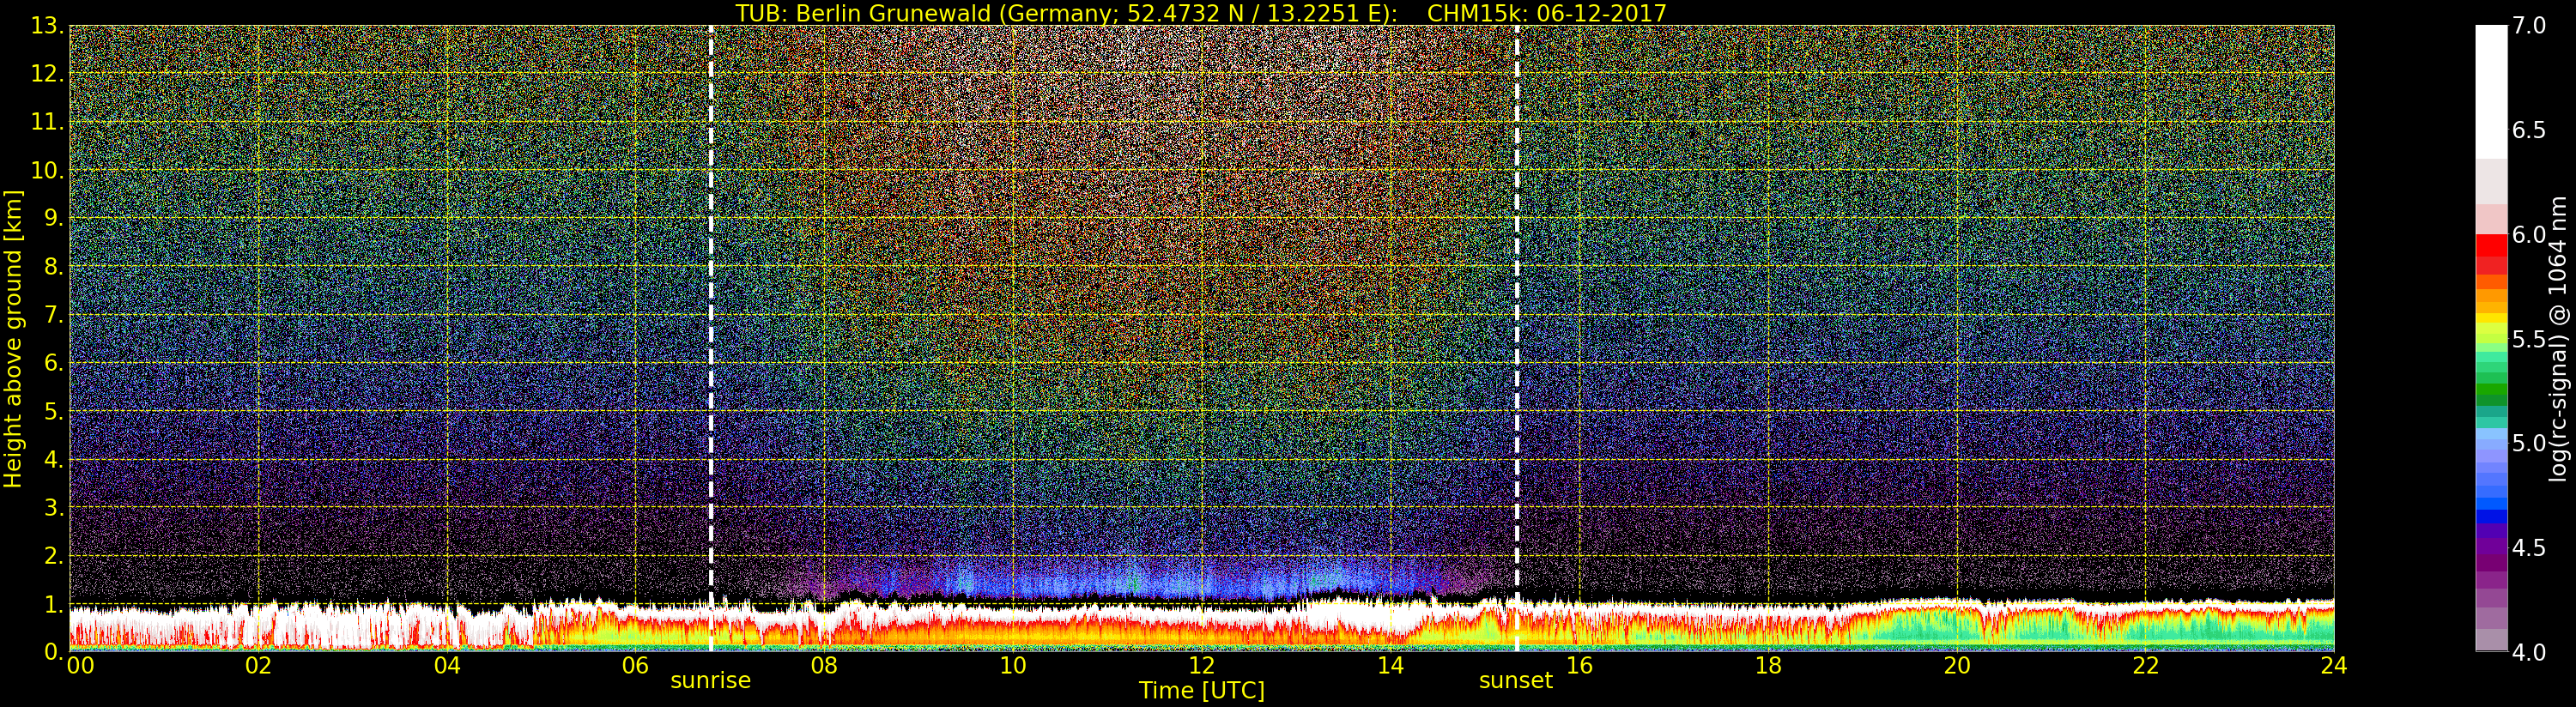Click the 12 tick on time axis
The image size is (2576, 707).
tap(1202, 665)
